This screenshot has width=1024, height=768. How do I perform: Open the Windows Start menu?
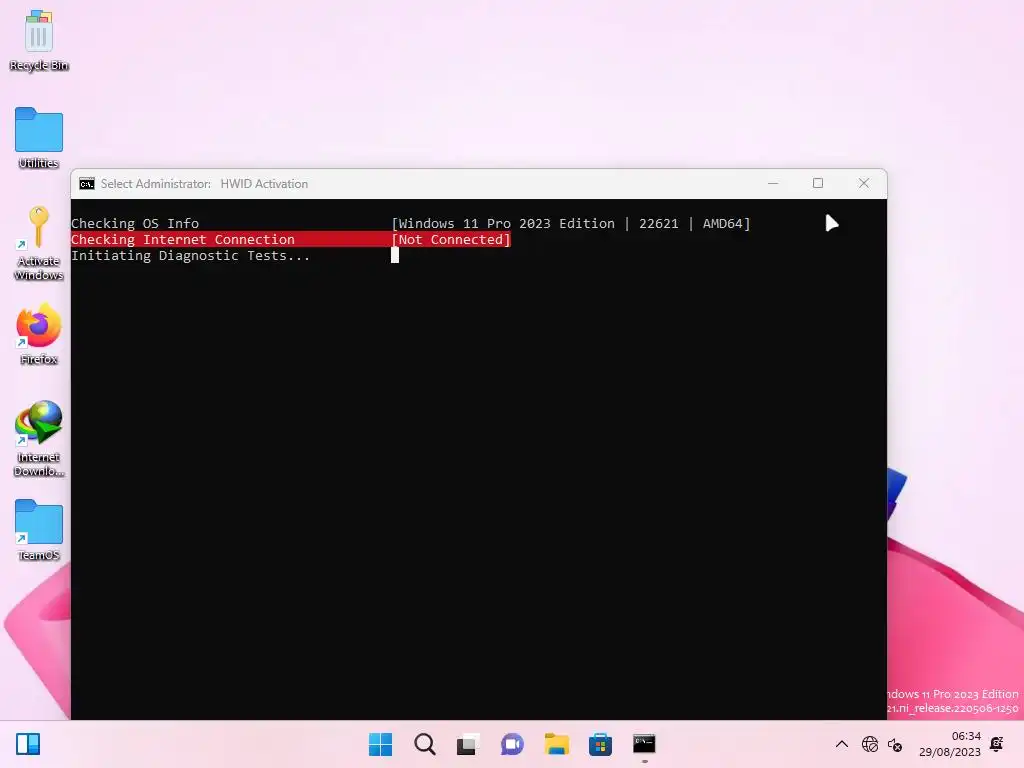click(381, 744)
